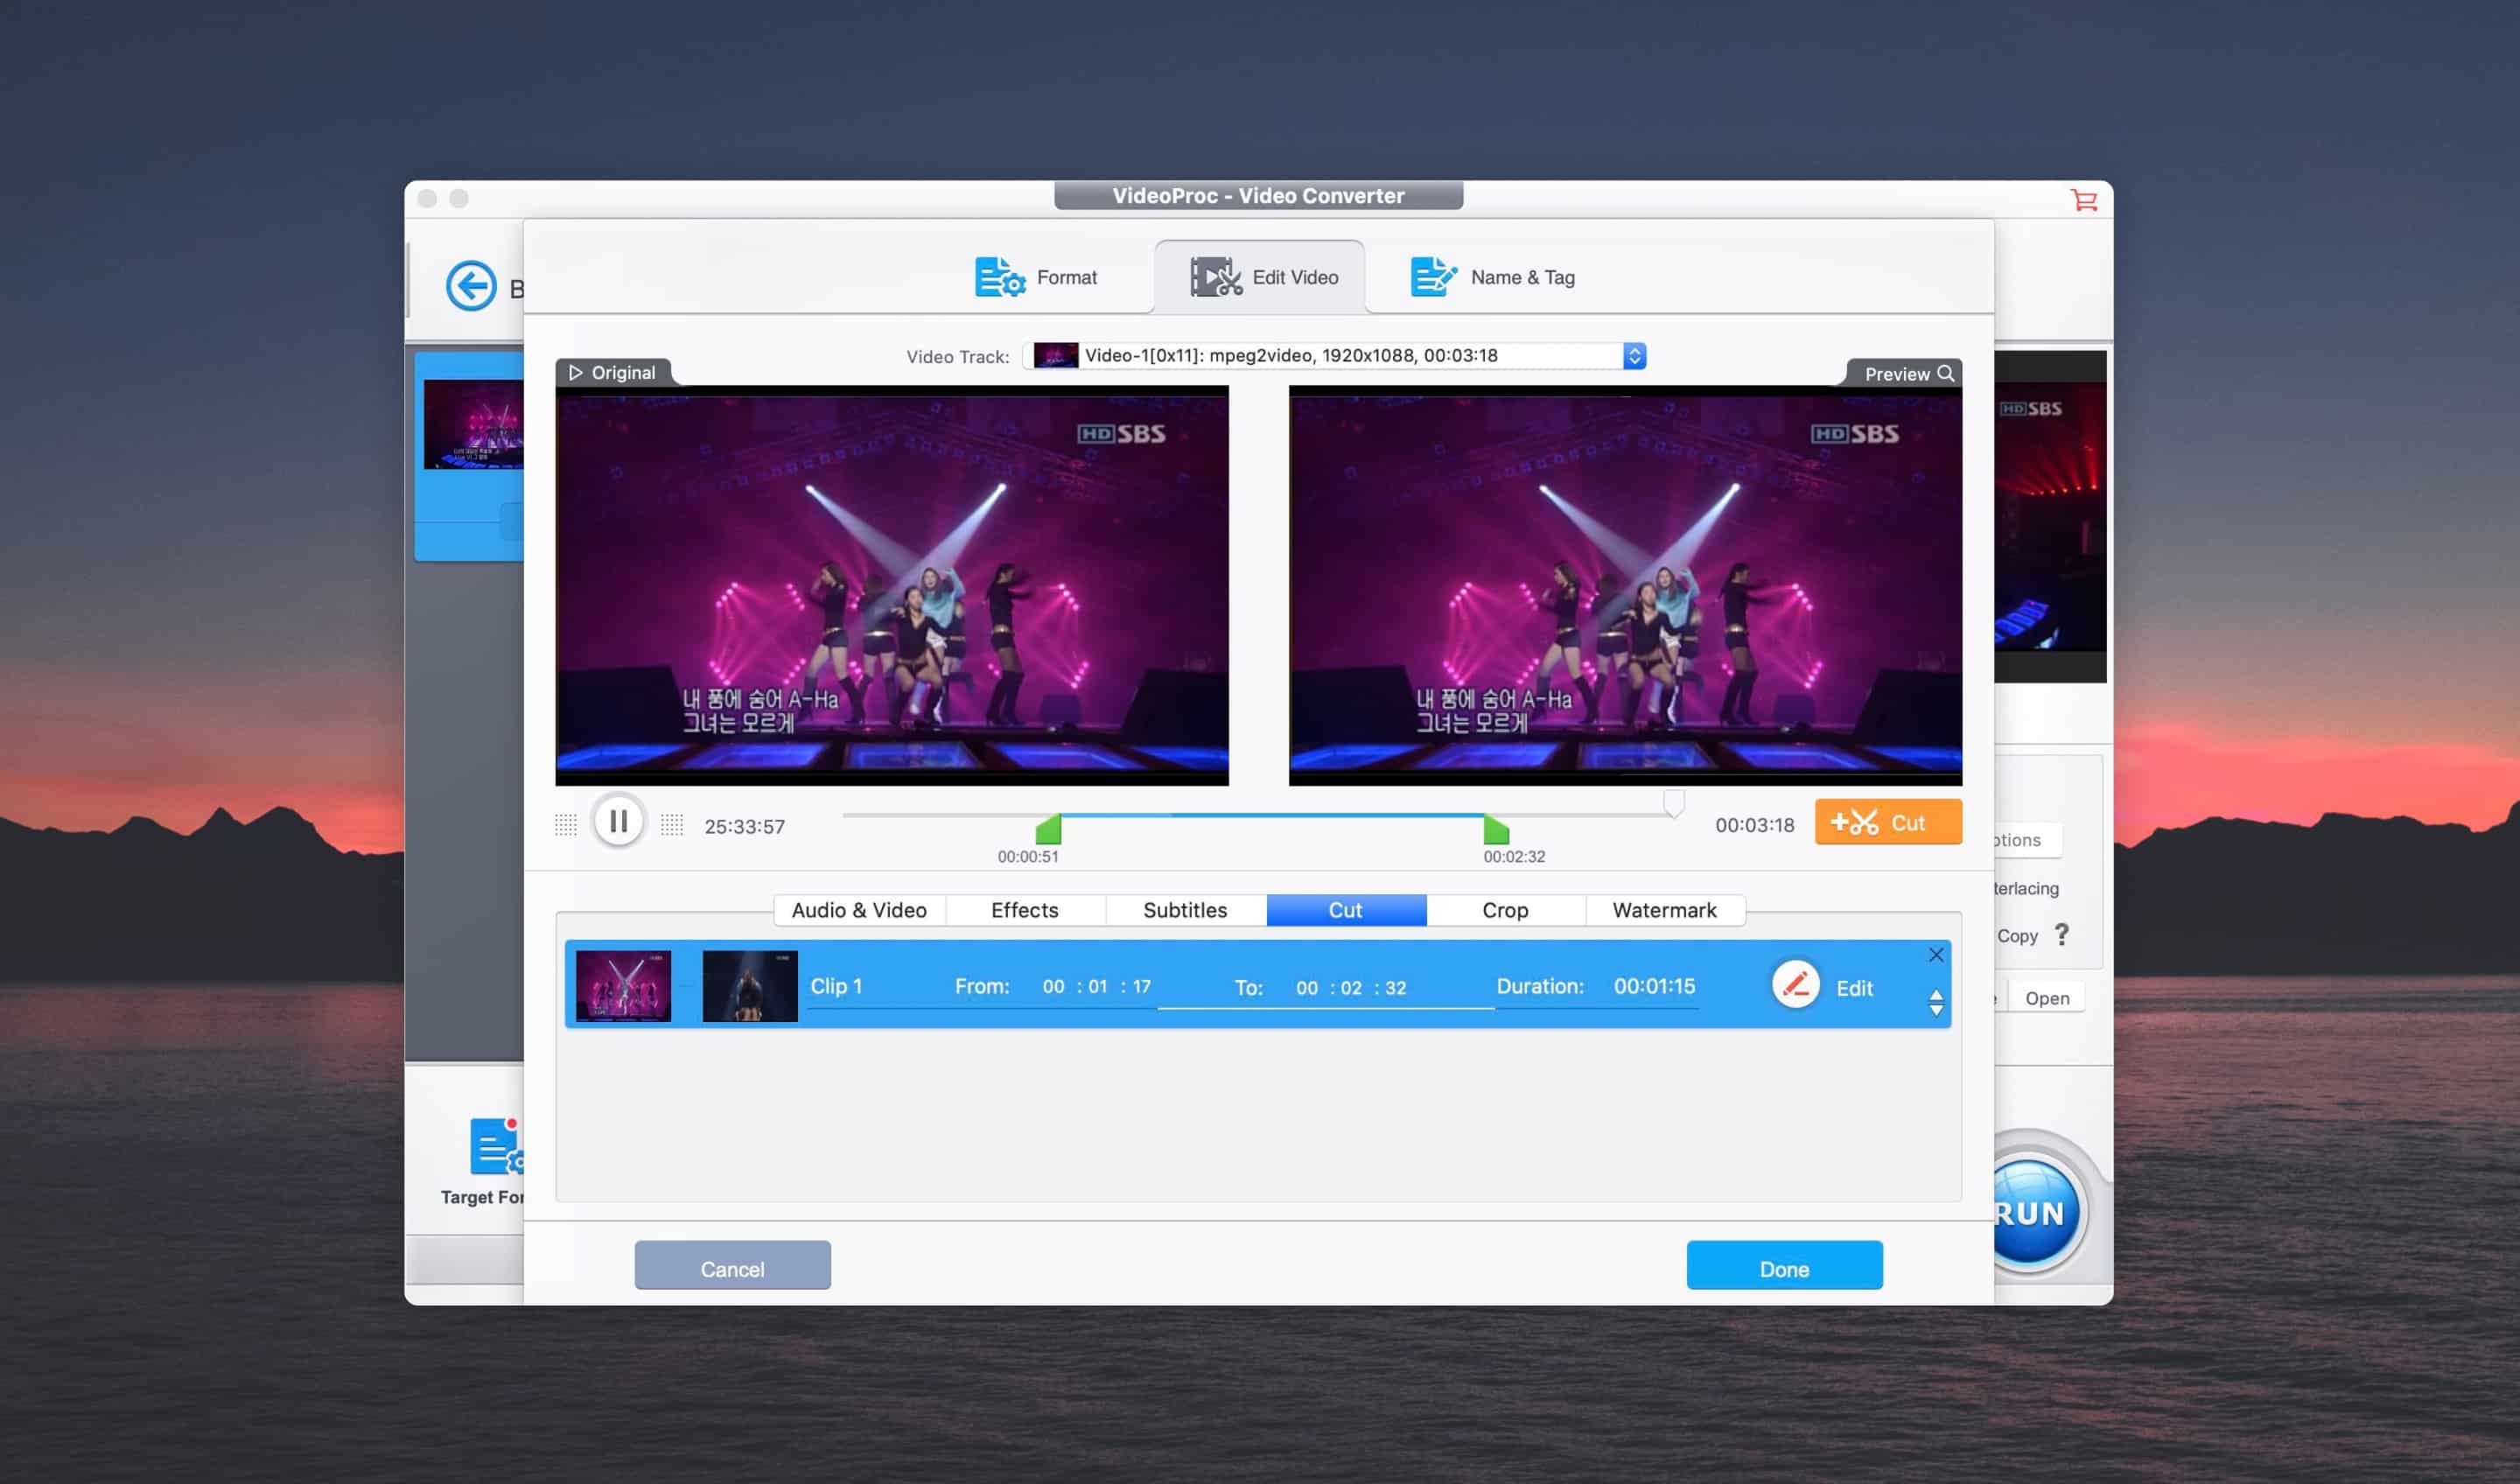Click the Preview video pane on right
Screen dimensions: 2520x1484
click(x=1625, y=586)
